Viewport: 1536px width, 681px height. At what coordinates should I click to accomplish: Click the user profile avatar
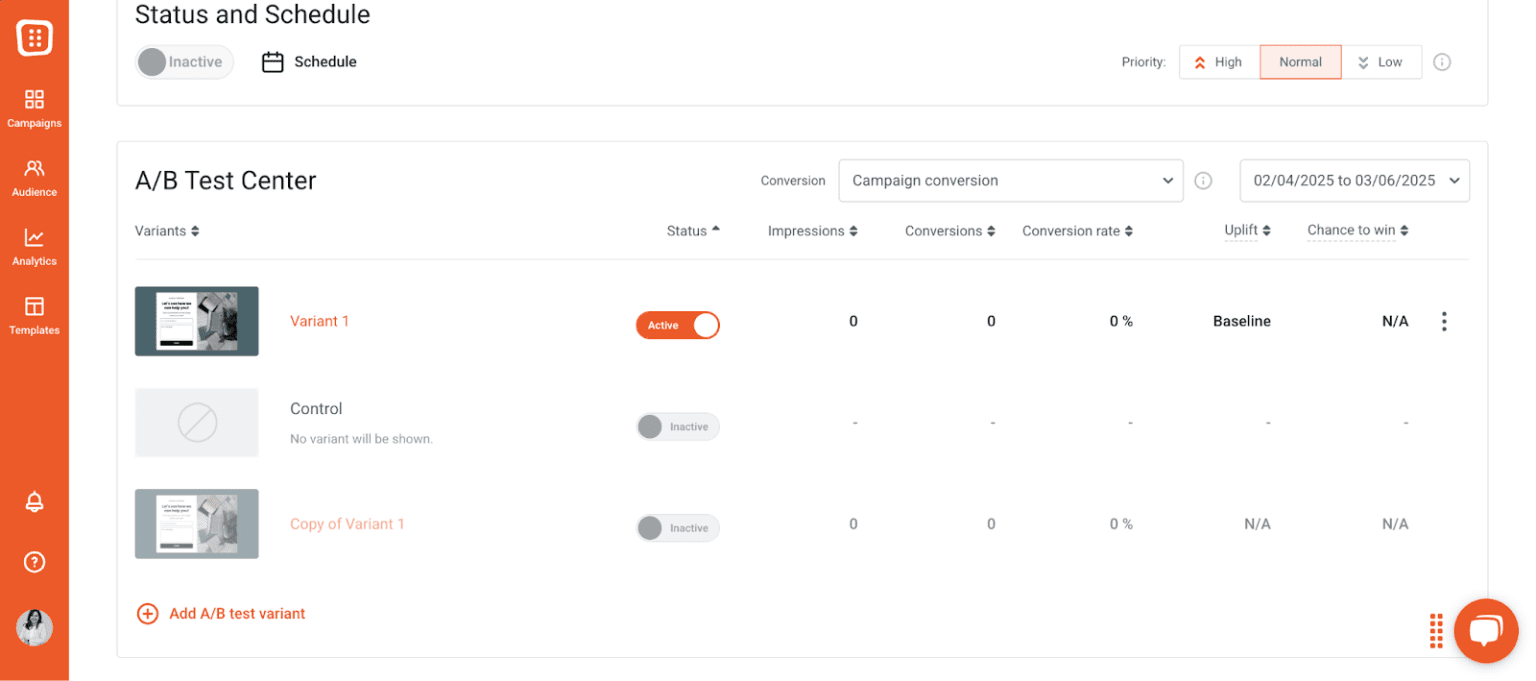pos(34,628)
